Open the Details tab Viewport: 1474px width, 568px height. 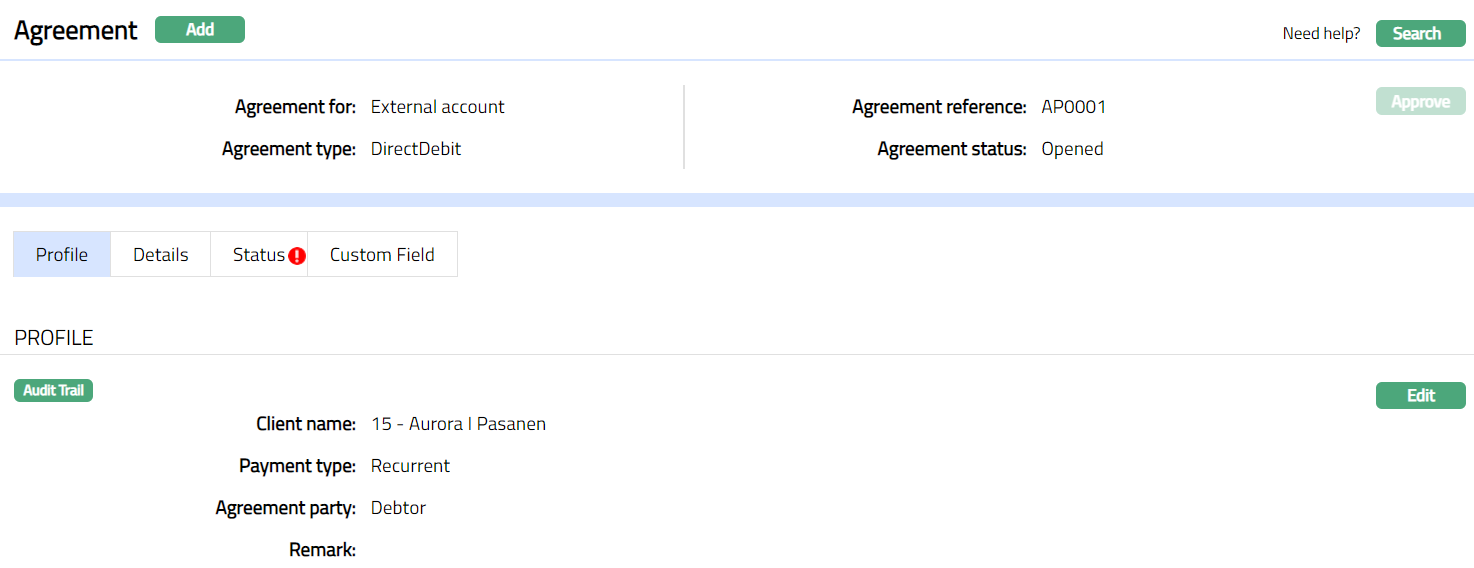click(x=161, y=255)
